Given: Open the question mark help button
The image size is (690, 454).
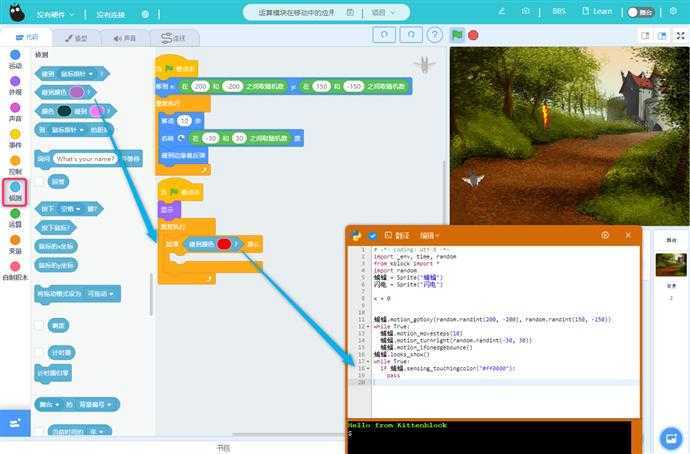Looking at the screenshot, I should coord(435,35).
